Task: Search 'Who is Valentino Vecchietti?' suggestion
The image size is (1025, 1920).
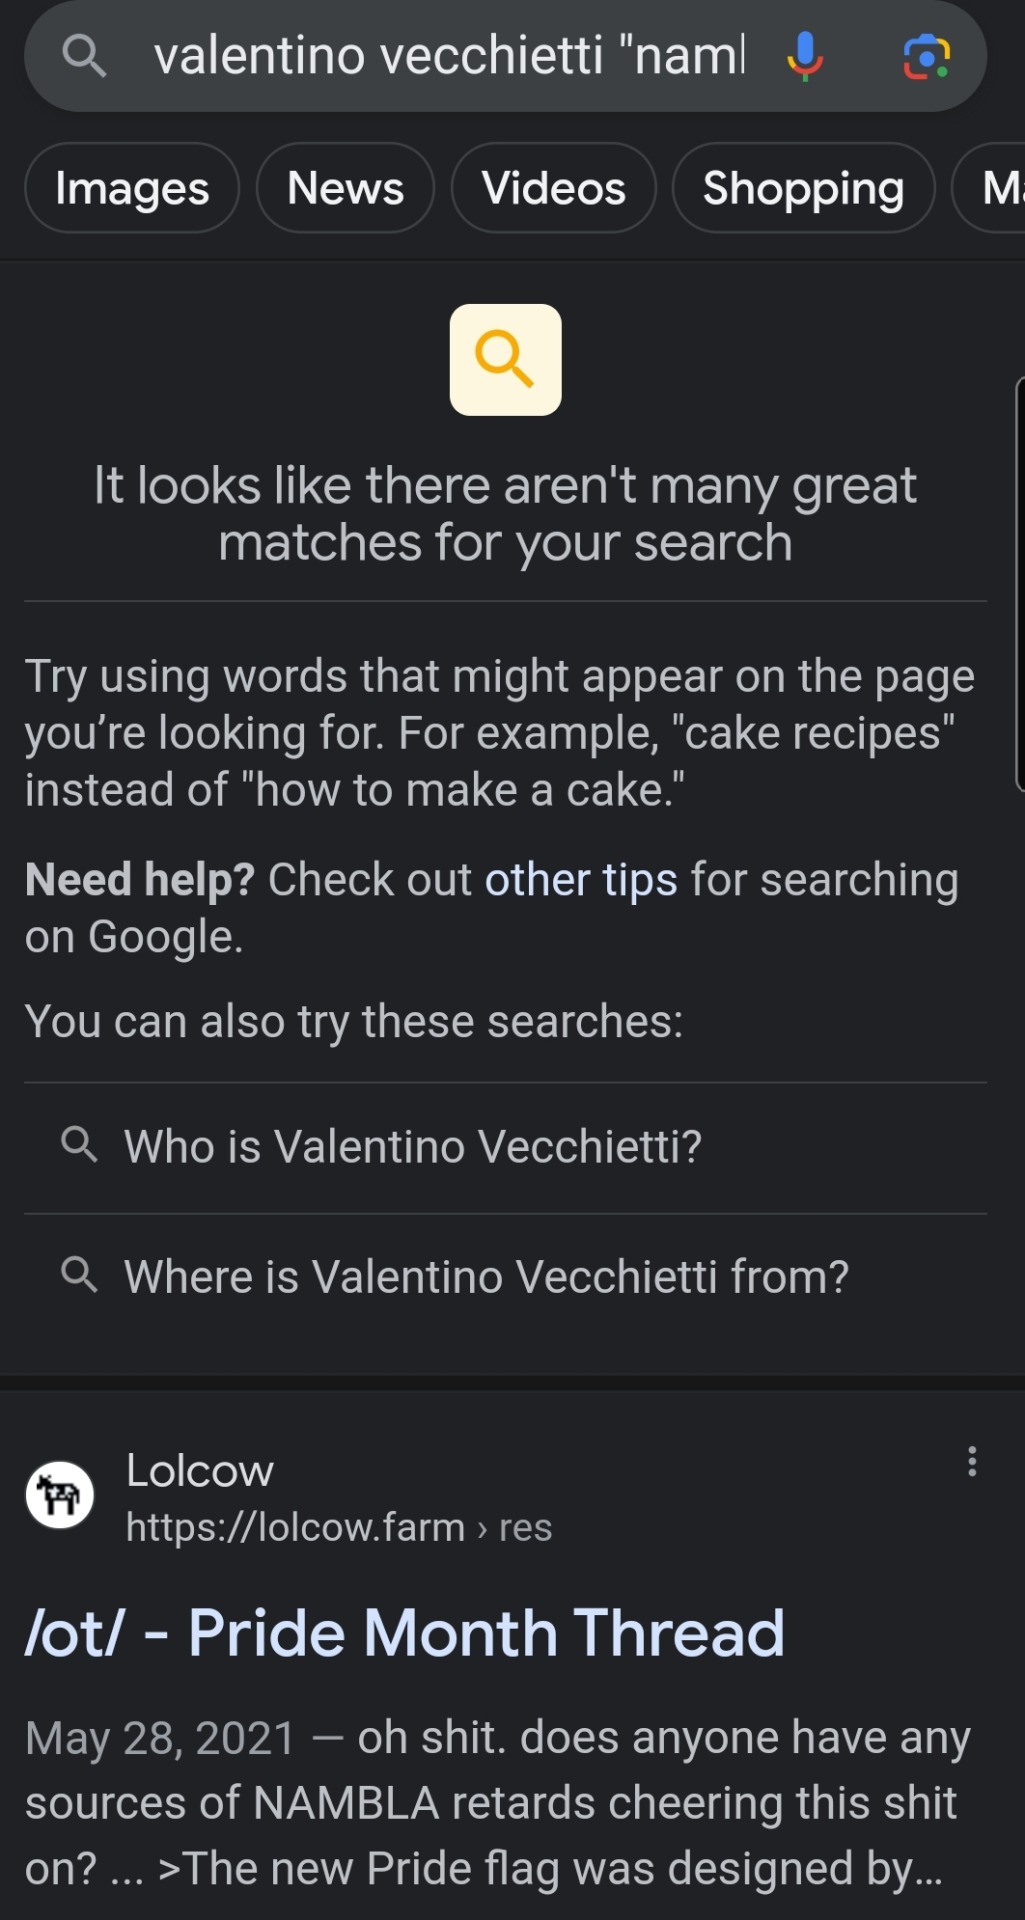Action: pos(505,1147)
